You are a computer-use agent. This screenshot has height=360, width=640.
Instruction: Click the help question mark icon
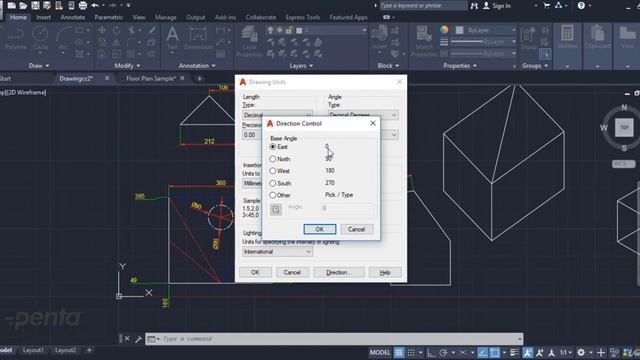(x=581, y=5)
